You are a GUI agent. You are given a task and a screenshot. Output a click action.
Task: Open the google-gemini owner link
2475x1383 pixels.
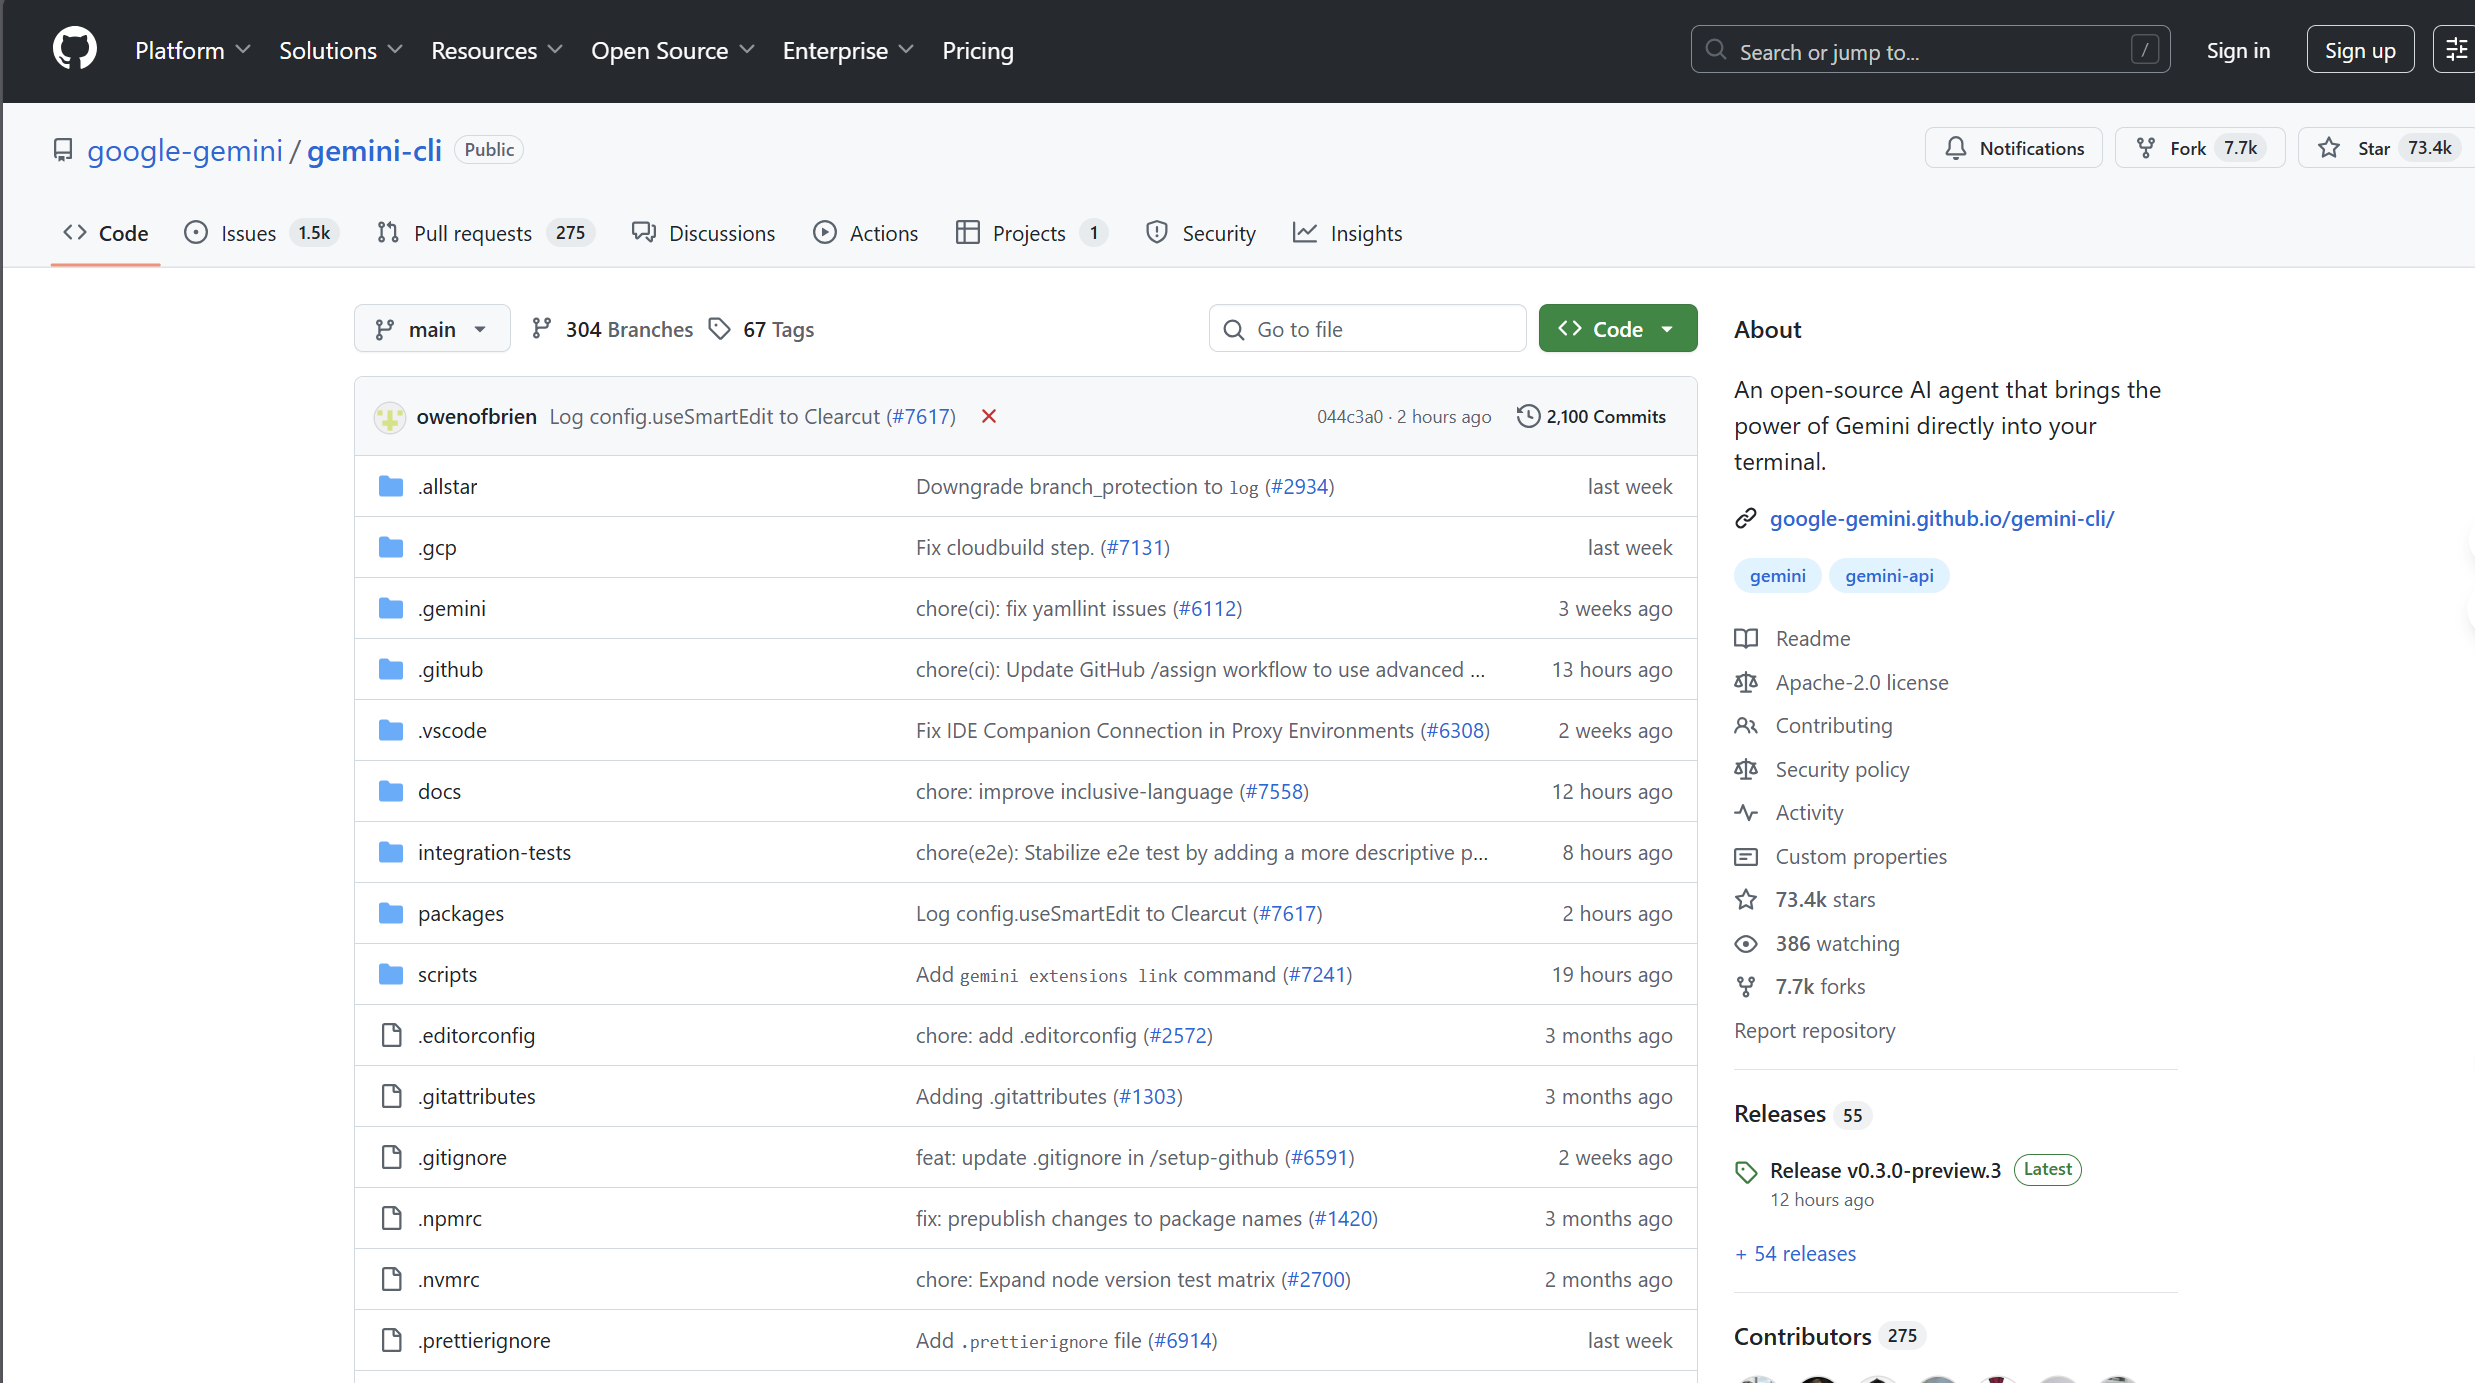click(185, 150)
